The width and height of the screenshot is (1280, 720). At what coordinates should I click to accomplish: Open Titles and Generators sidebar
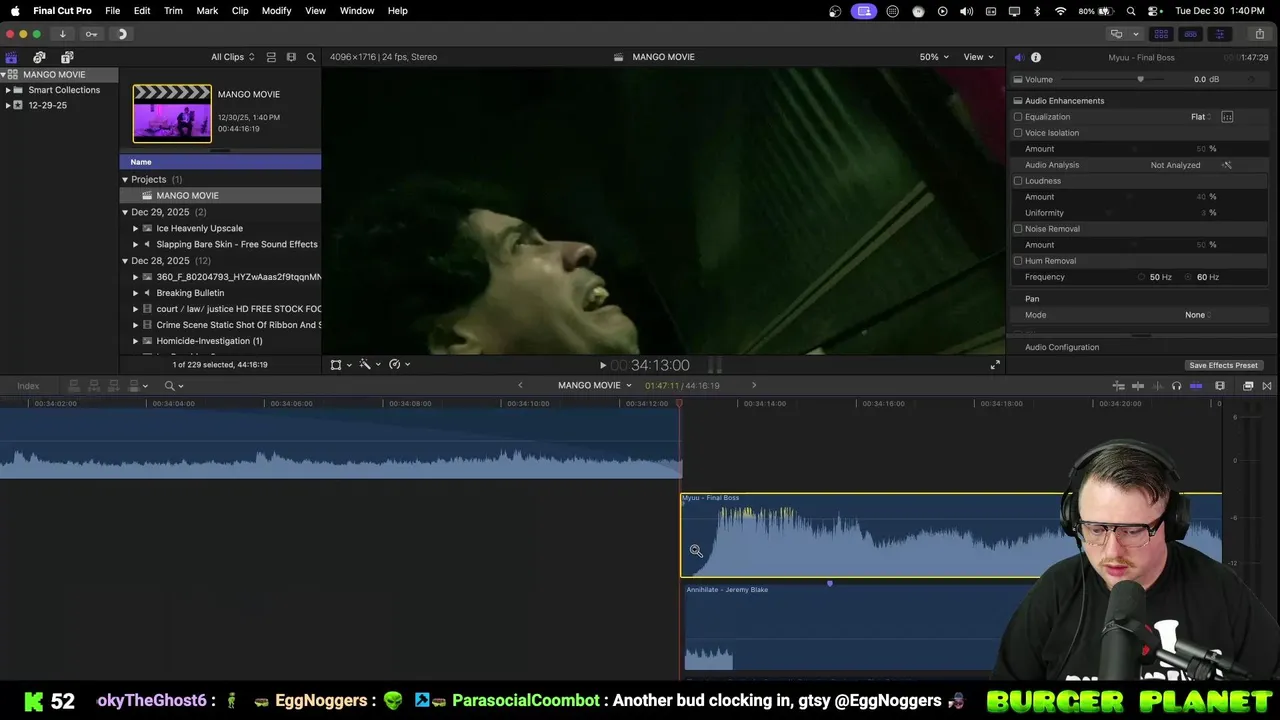pos(67,57)
